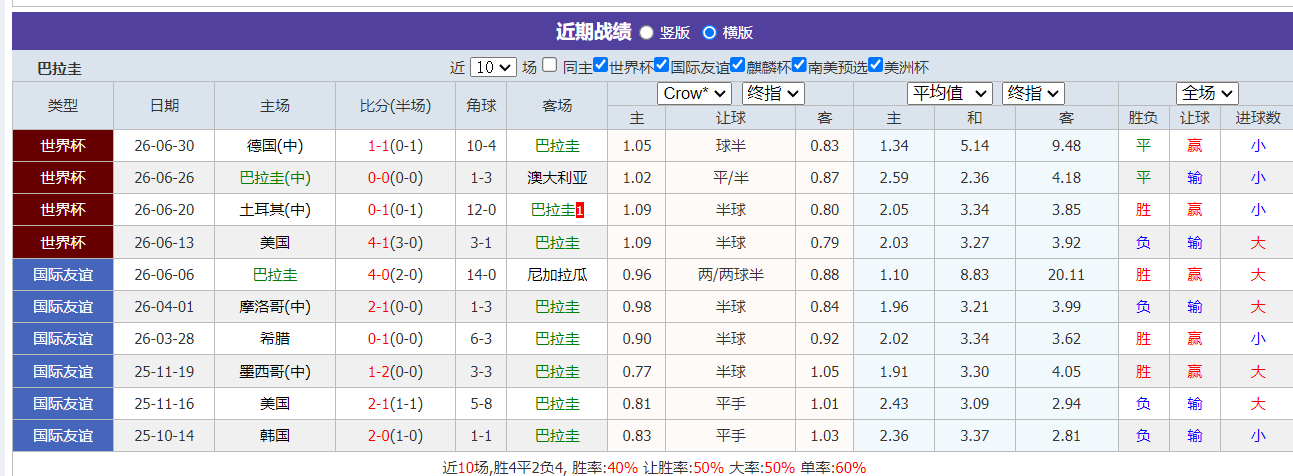This screenshot has width=1293, height=476.
Task: Open the 全场 dropdown
Action: (1207, 93)
